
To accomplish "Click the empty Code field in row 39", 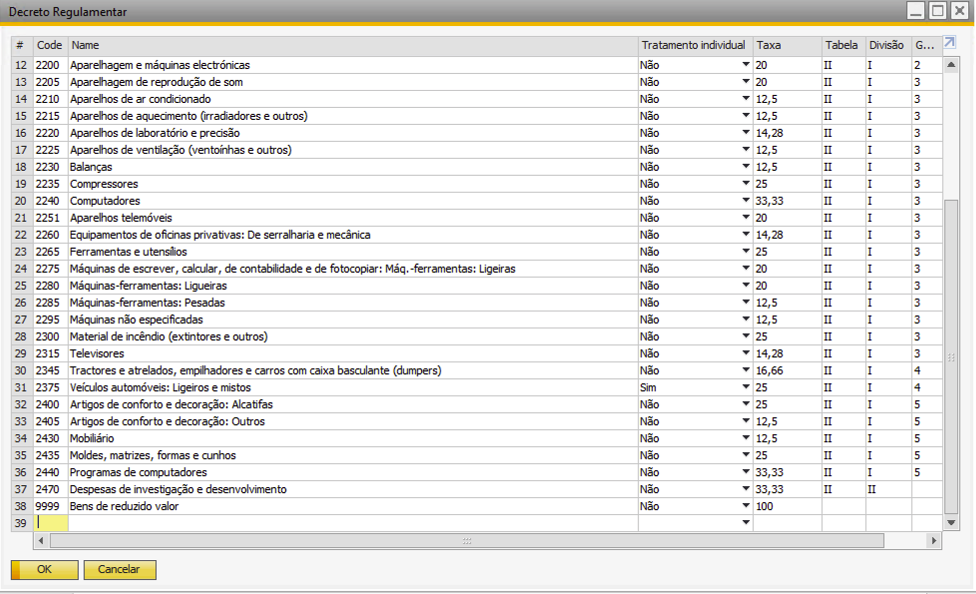I will [50, 523].
